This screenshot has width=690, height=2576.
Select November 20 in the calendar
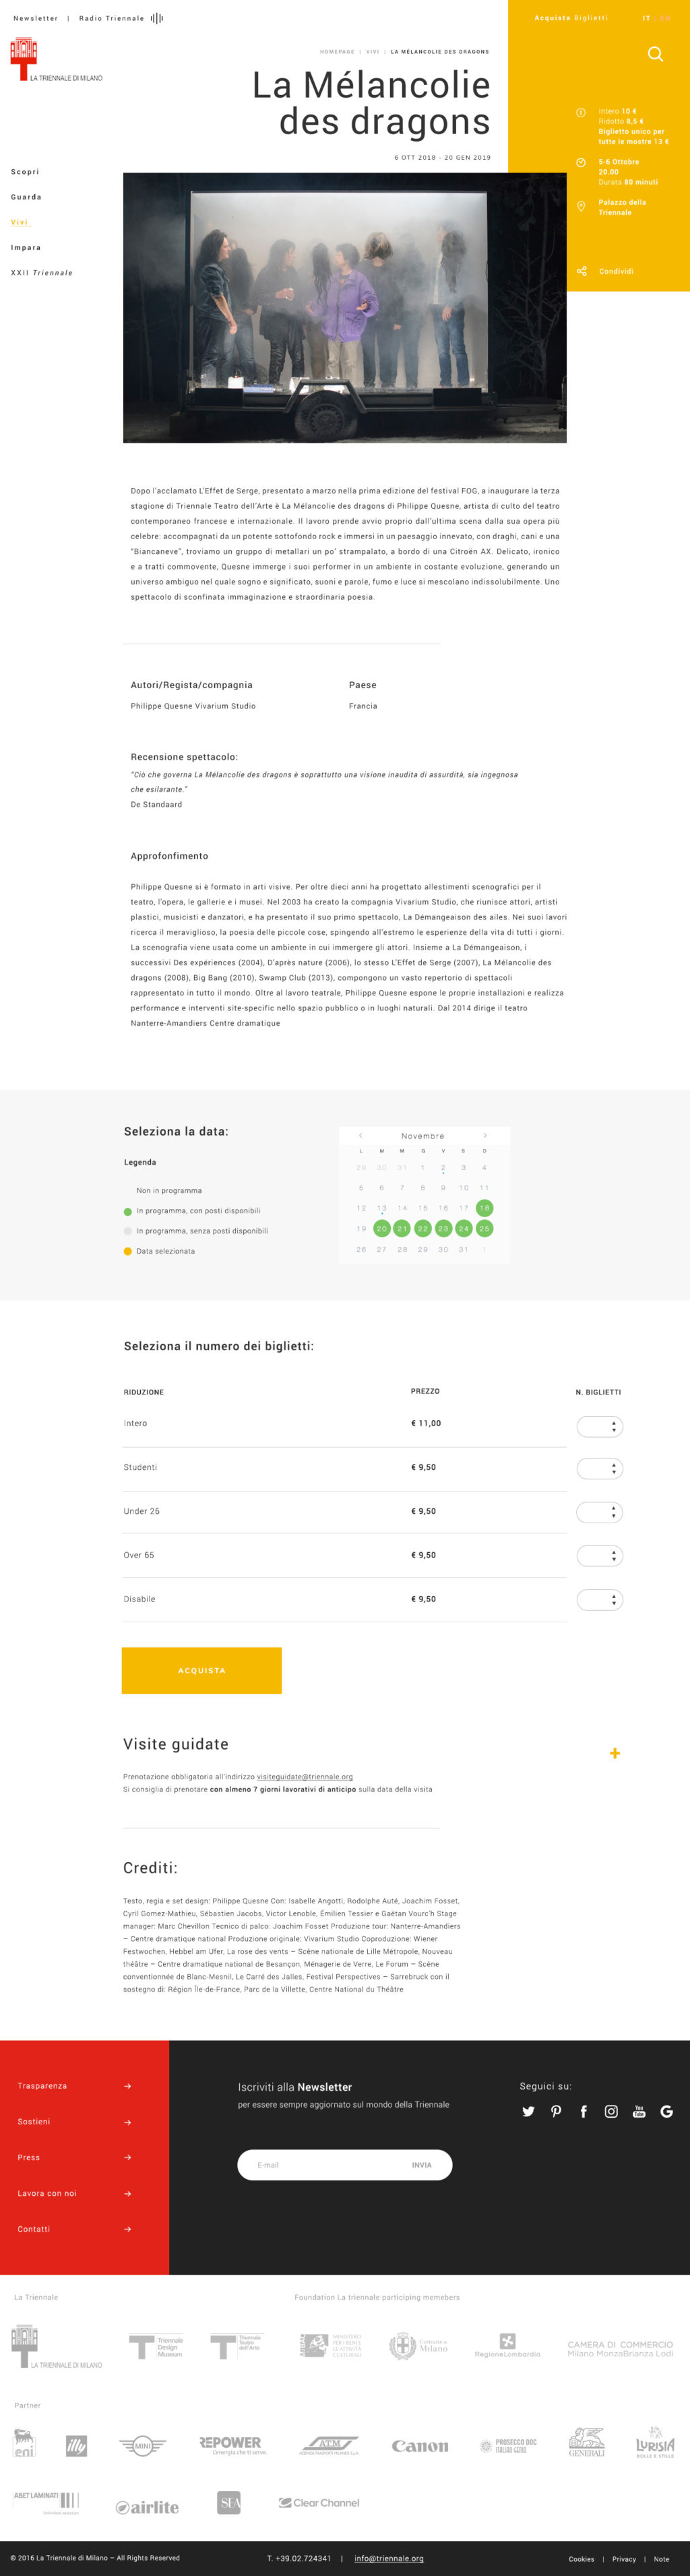(381, 1228)
